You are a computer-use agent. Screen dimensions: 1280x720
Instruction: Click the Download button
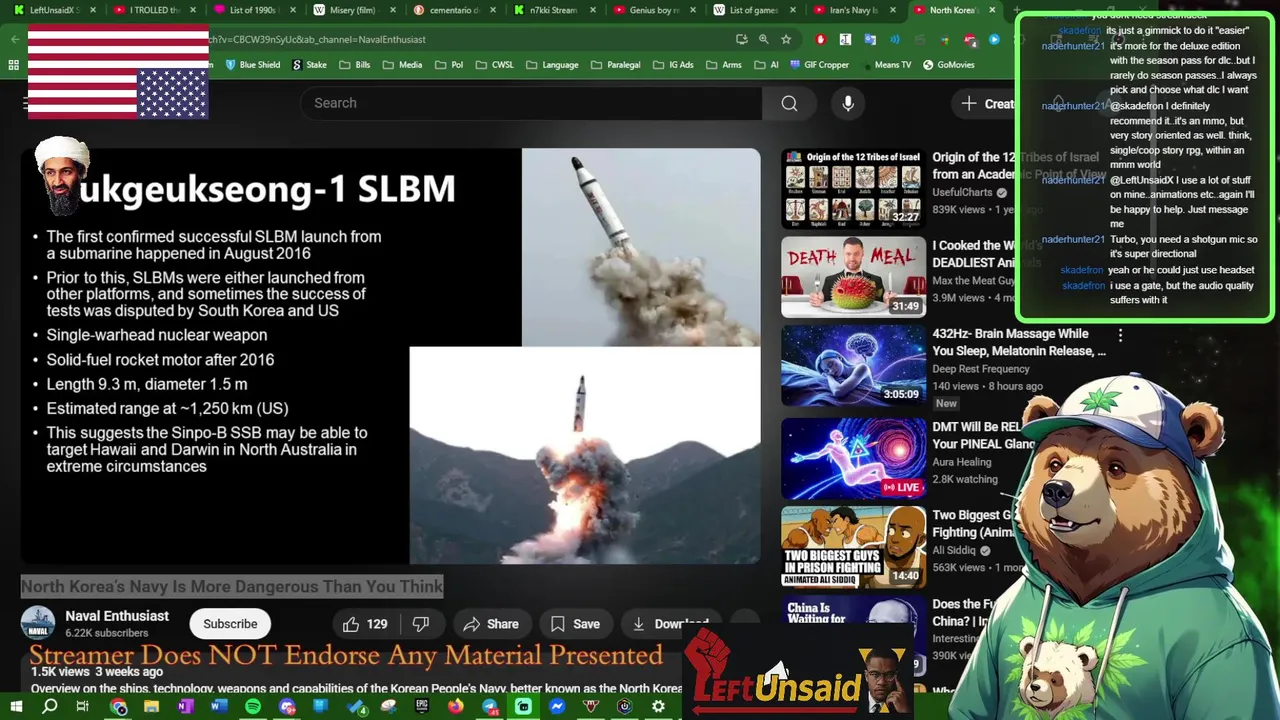[x=670, y=624]
